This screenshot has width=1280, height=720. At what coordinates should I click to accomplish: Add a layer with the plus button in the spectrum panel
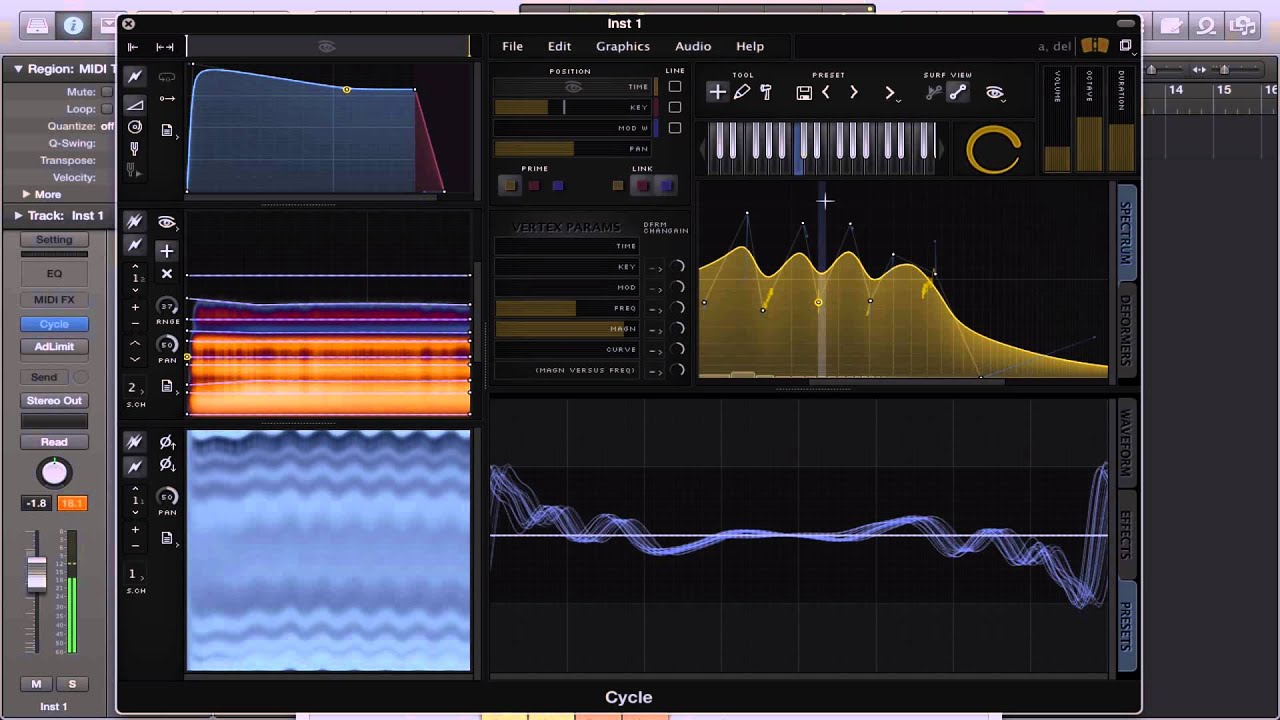167,251
